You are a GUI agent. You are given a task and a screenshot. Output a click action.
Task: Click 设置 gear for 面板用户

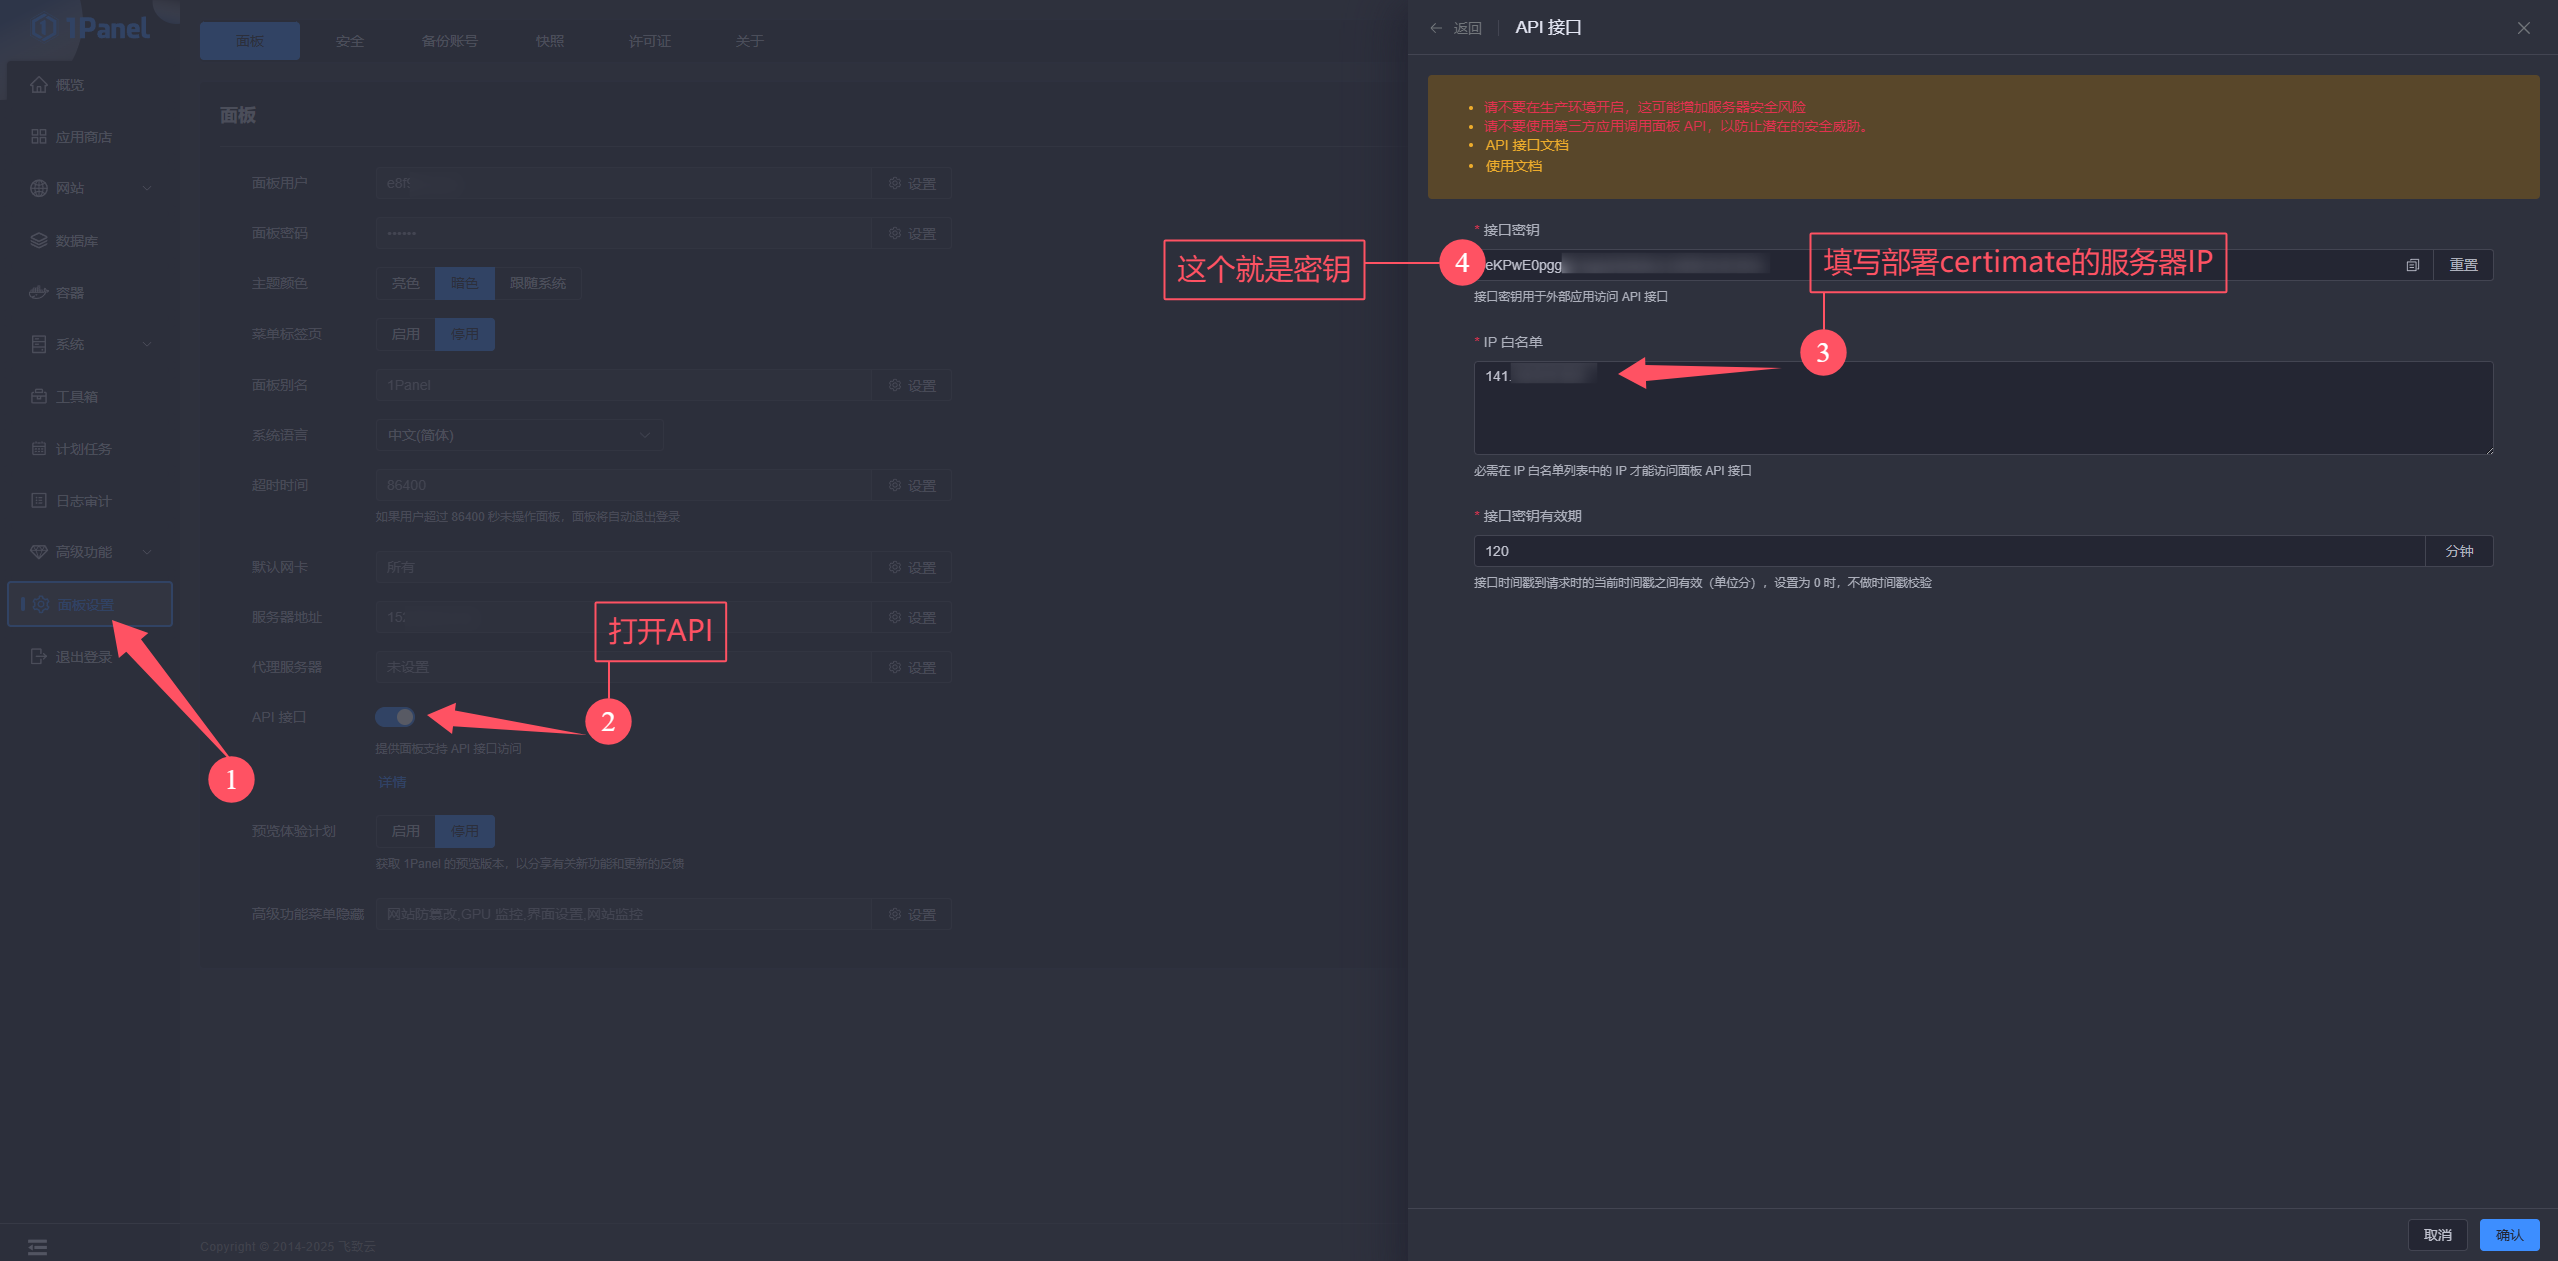[x=912, y=184]
